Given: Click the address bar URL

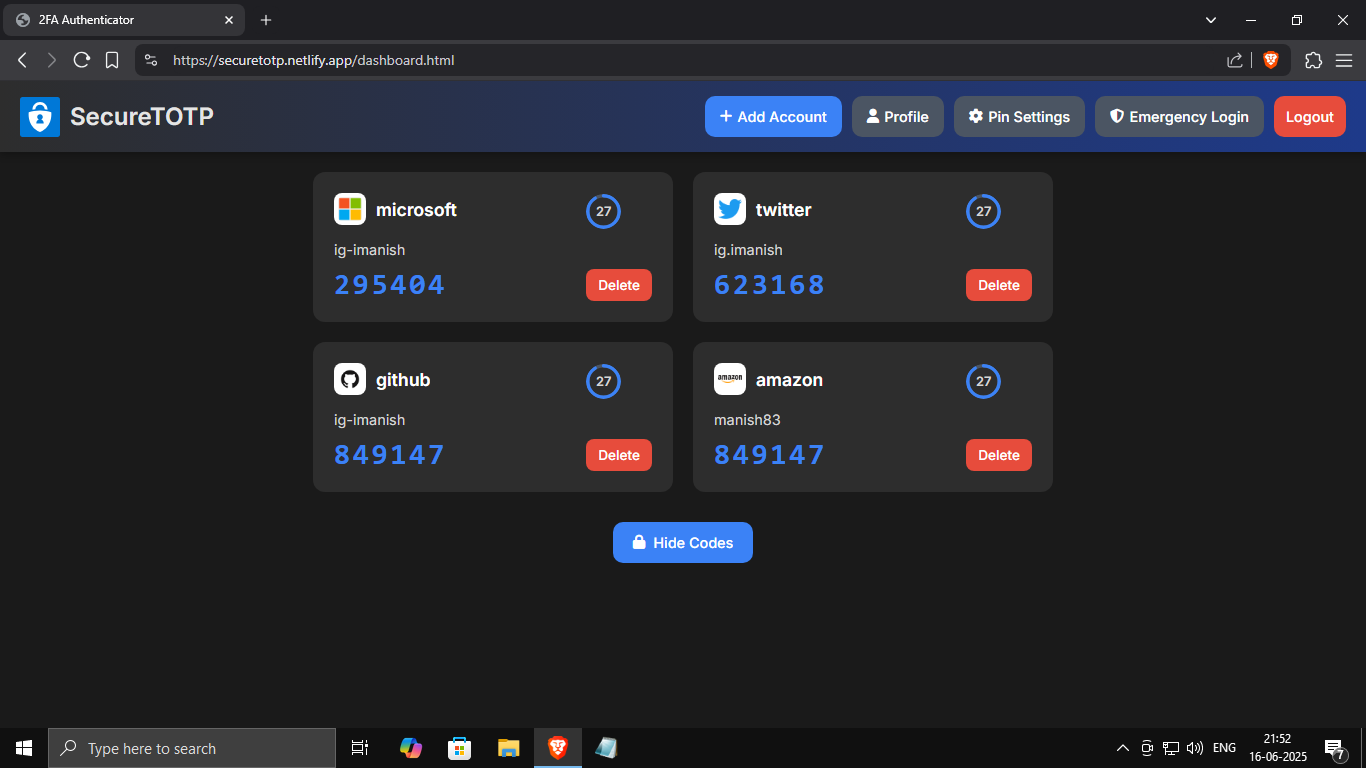Looking at the screenshot, I should [314, 60].
